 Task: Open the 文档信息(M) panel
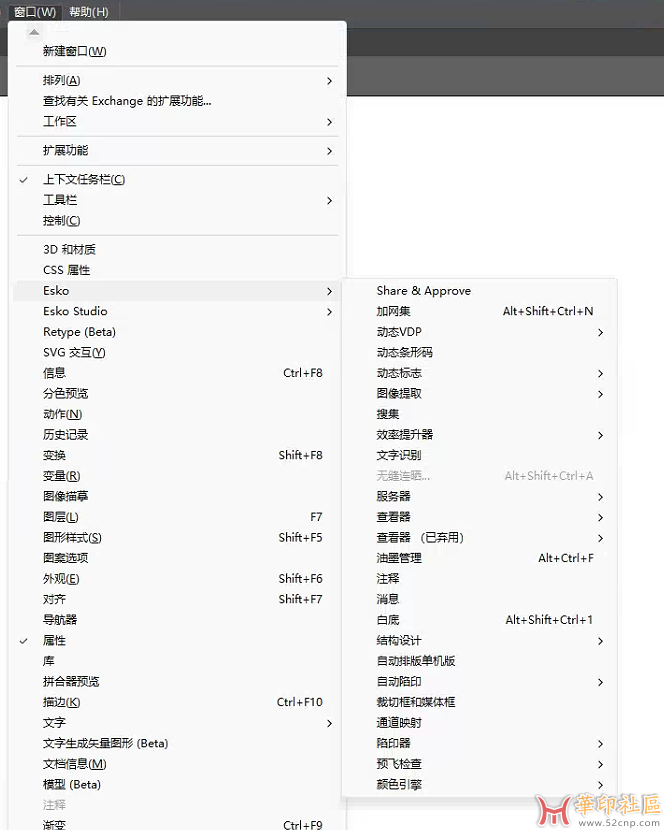177,764
